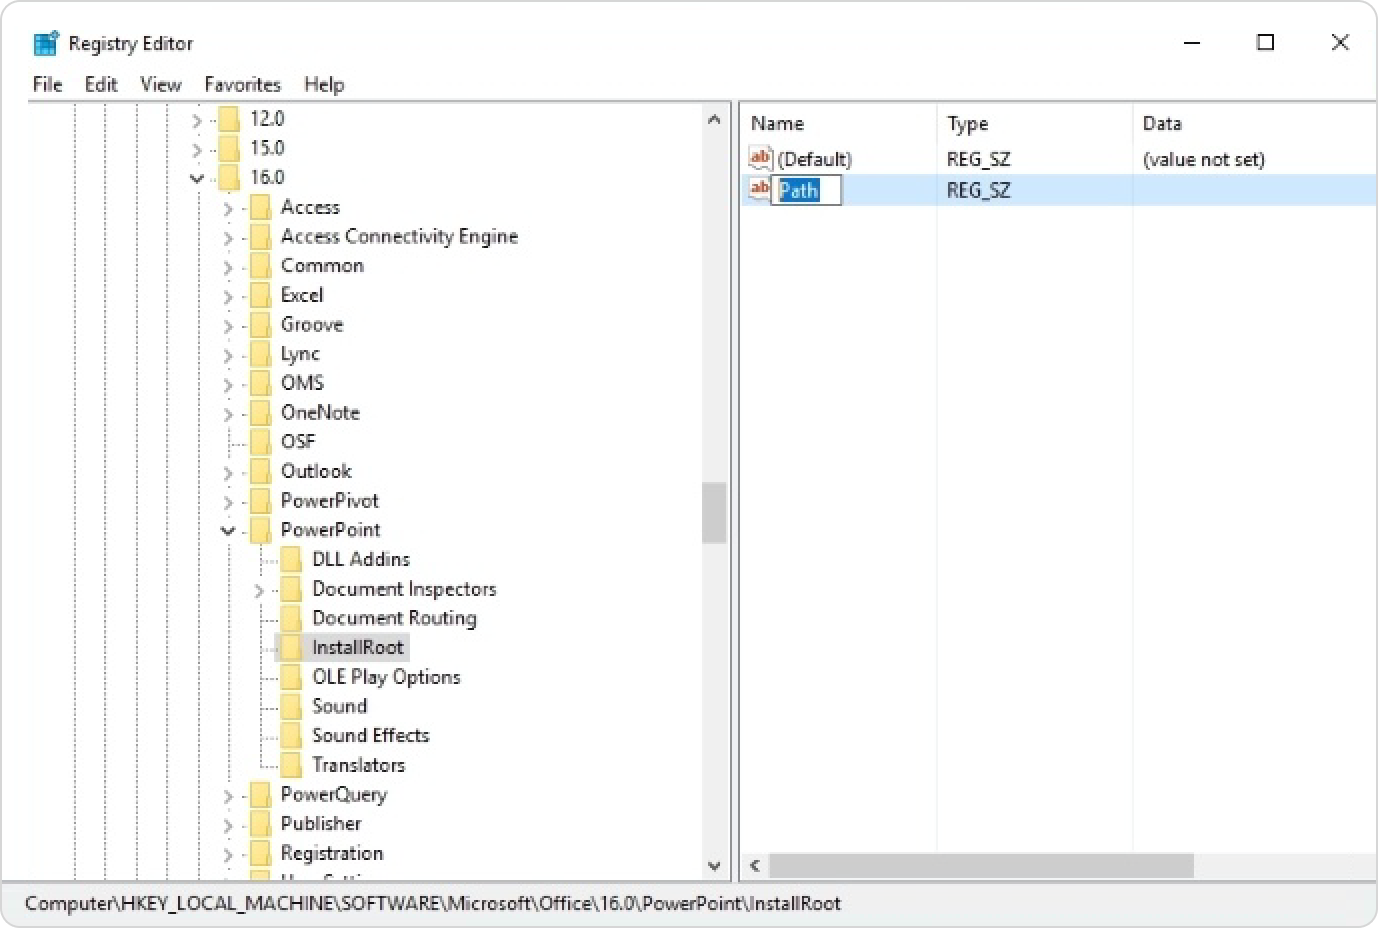Select the (Default) value entry
Image resolution: width=1378 pixels, height=928 pixels.
point(814,159)
